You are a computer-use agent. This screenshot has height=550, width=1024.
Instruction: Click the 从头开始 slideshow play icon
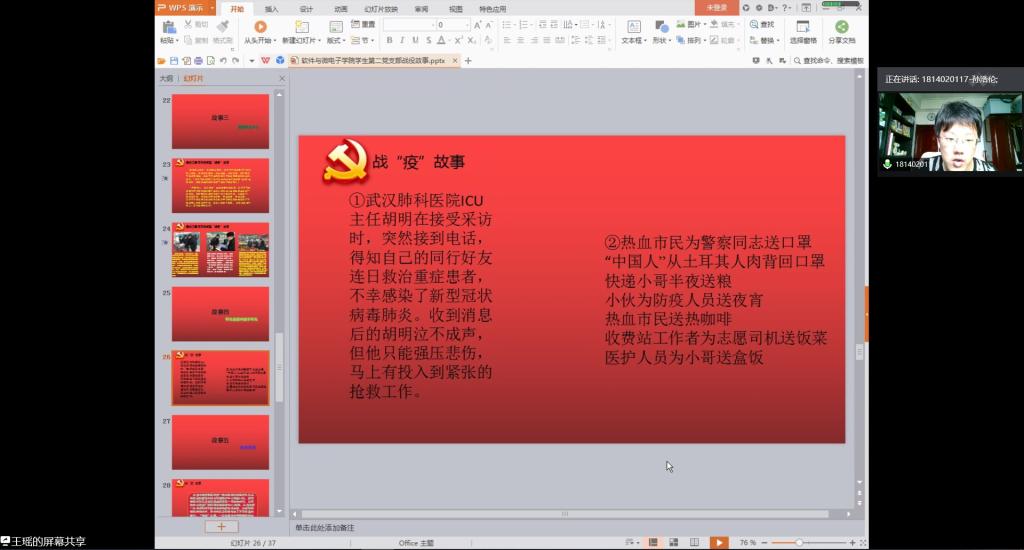(260, 27)
